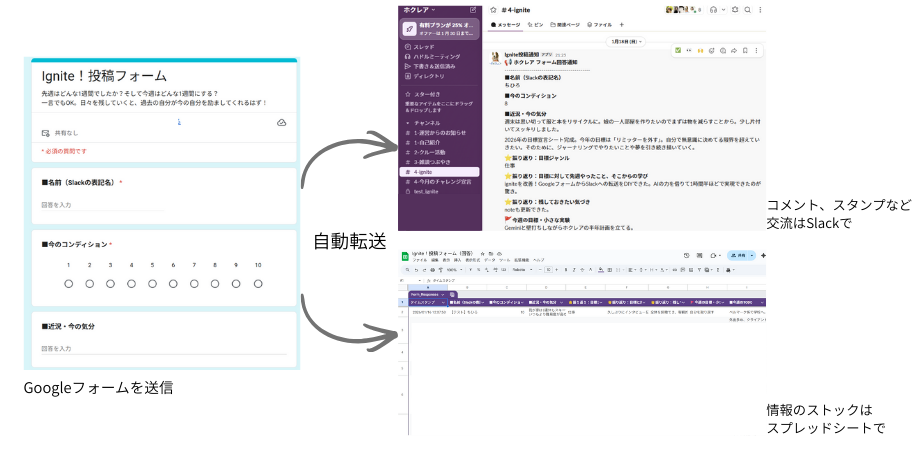Select condition radio button 1
Viewport: 920px width, 450px height.
click(x=69, y=284)
